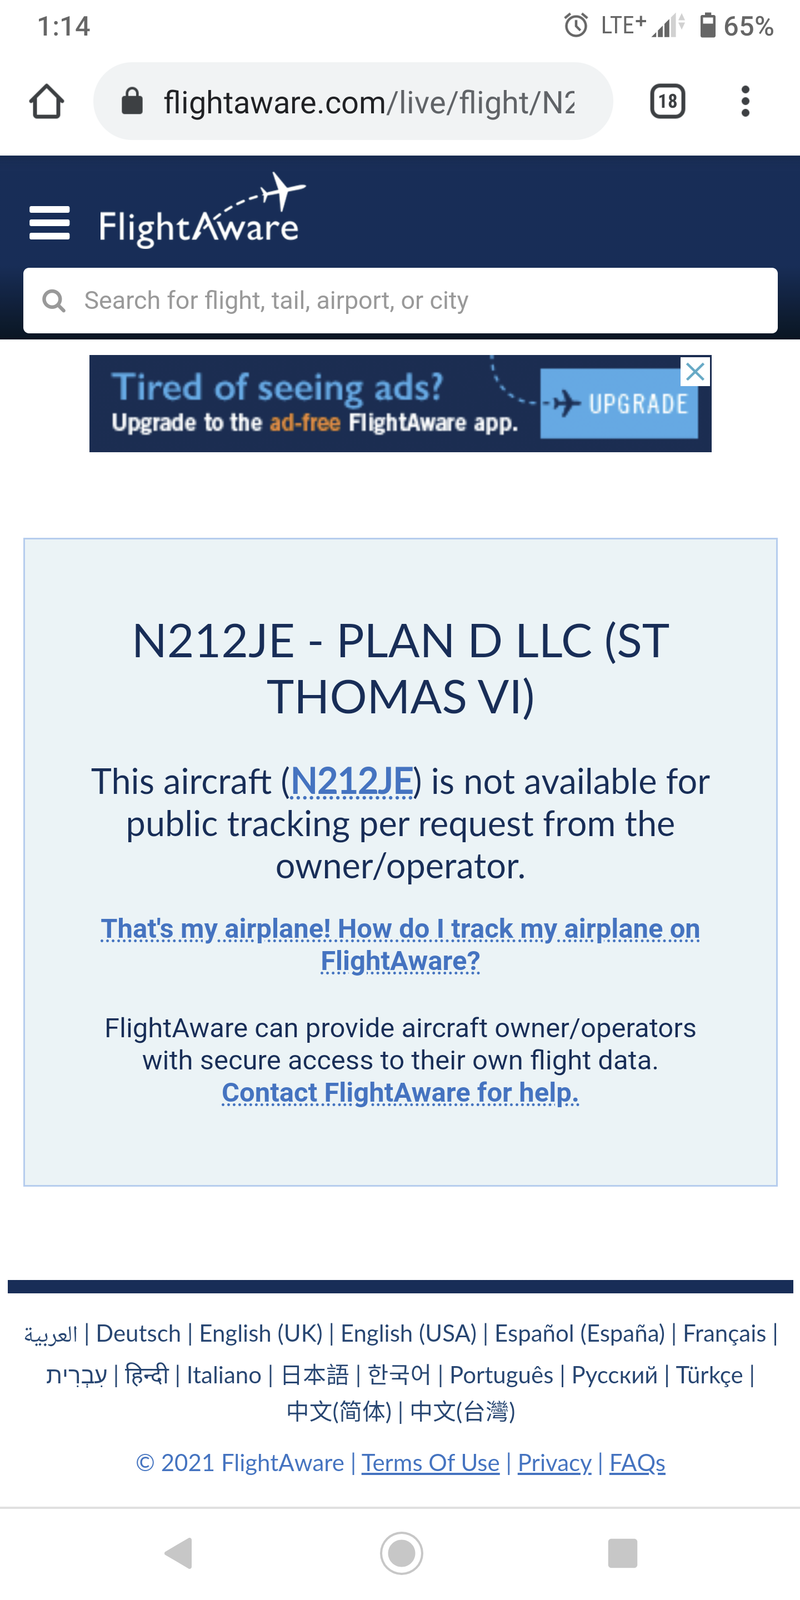Open the FlightAware hamburger menu

[50, 223]
